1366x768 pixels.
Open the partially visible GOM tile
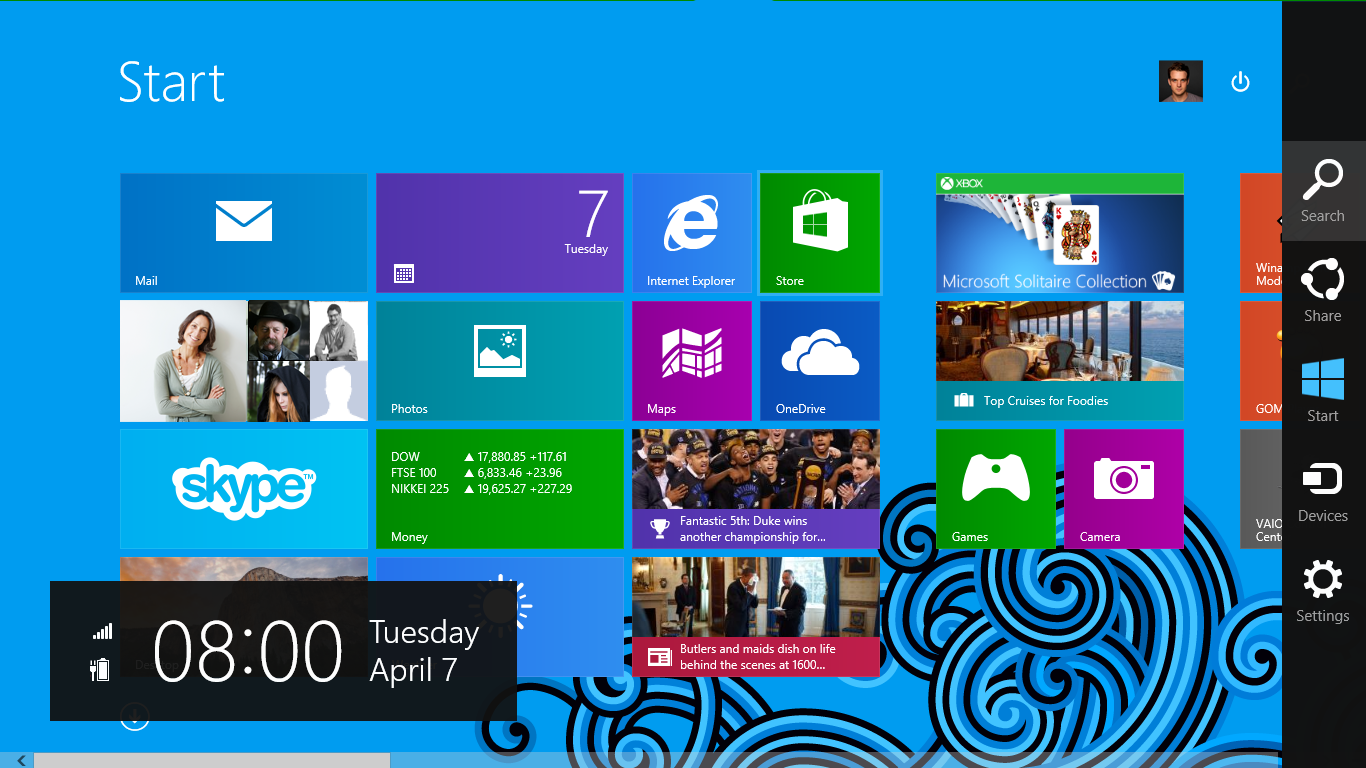1261,361
